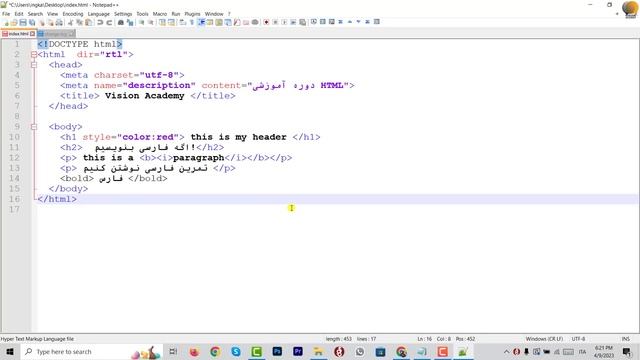Screen dimensions: 640x360
Task: Toggle INS mode in the status bar
Action: tap(625, 339)
